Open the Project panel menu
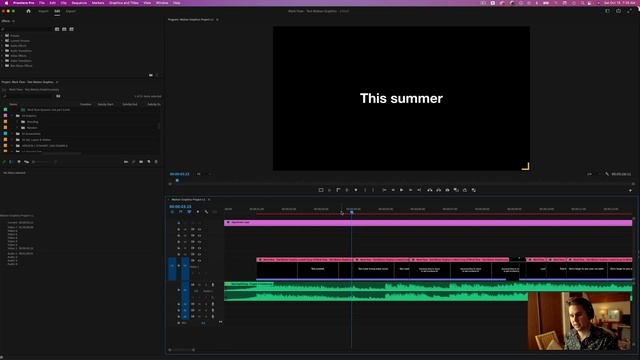Viewport: 640px width, 360px height. [57, 82]
